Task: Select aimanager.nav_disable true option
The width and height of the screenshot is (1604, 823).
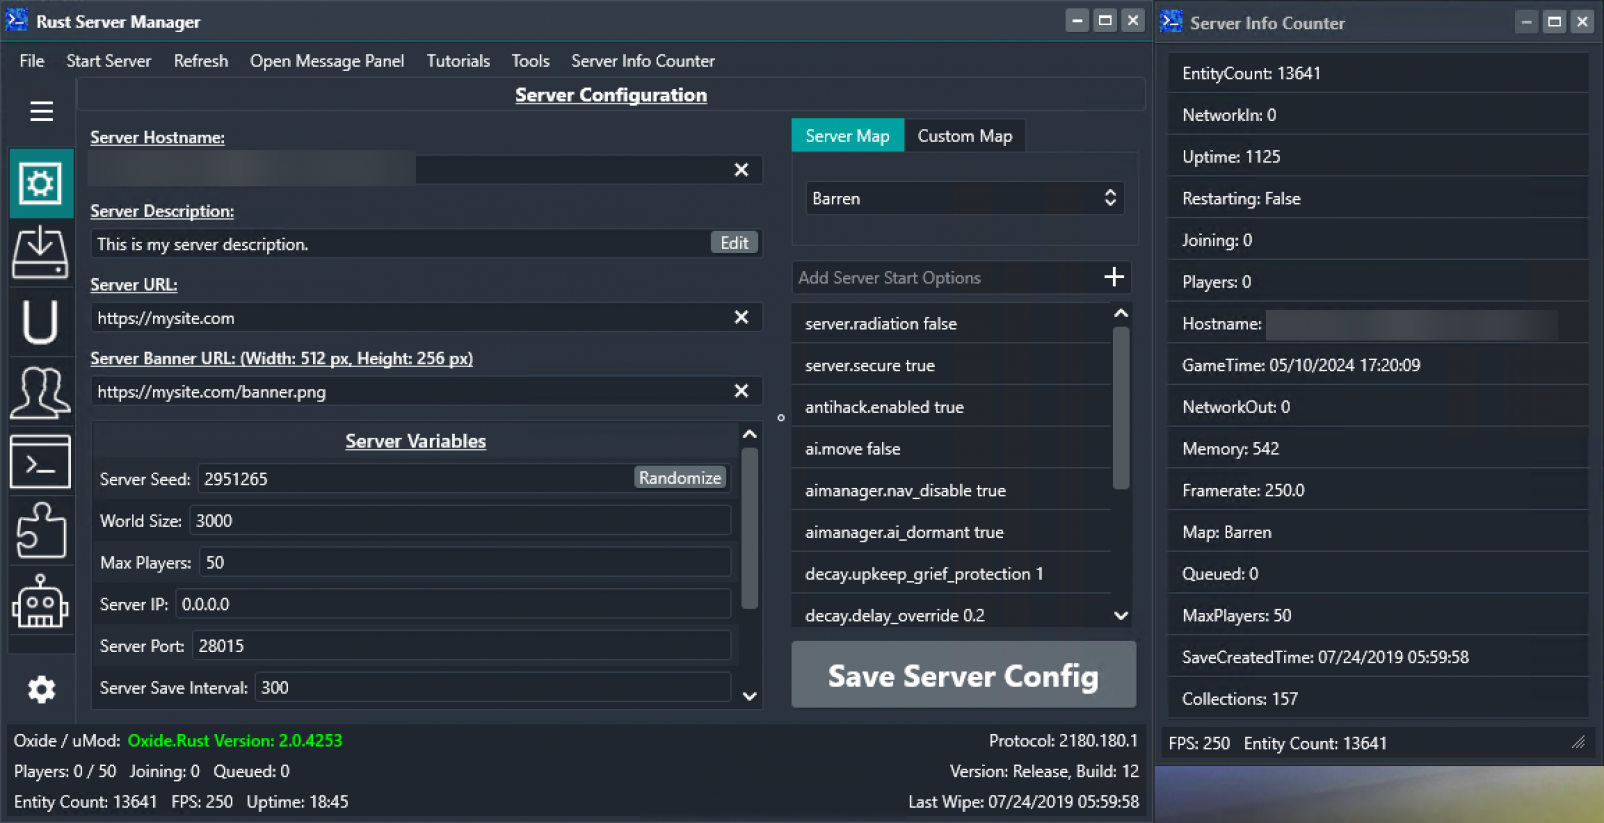Action: tap(952, 491)
